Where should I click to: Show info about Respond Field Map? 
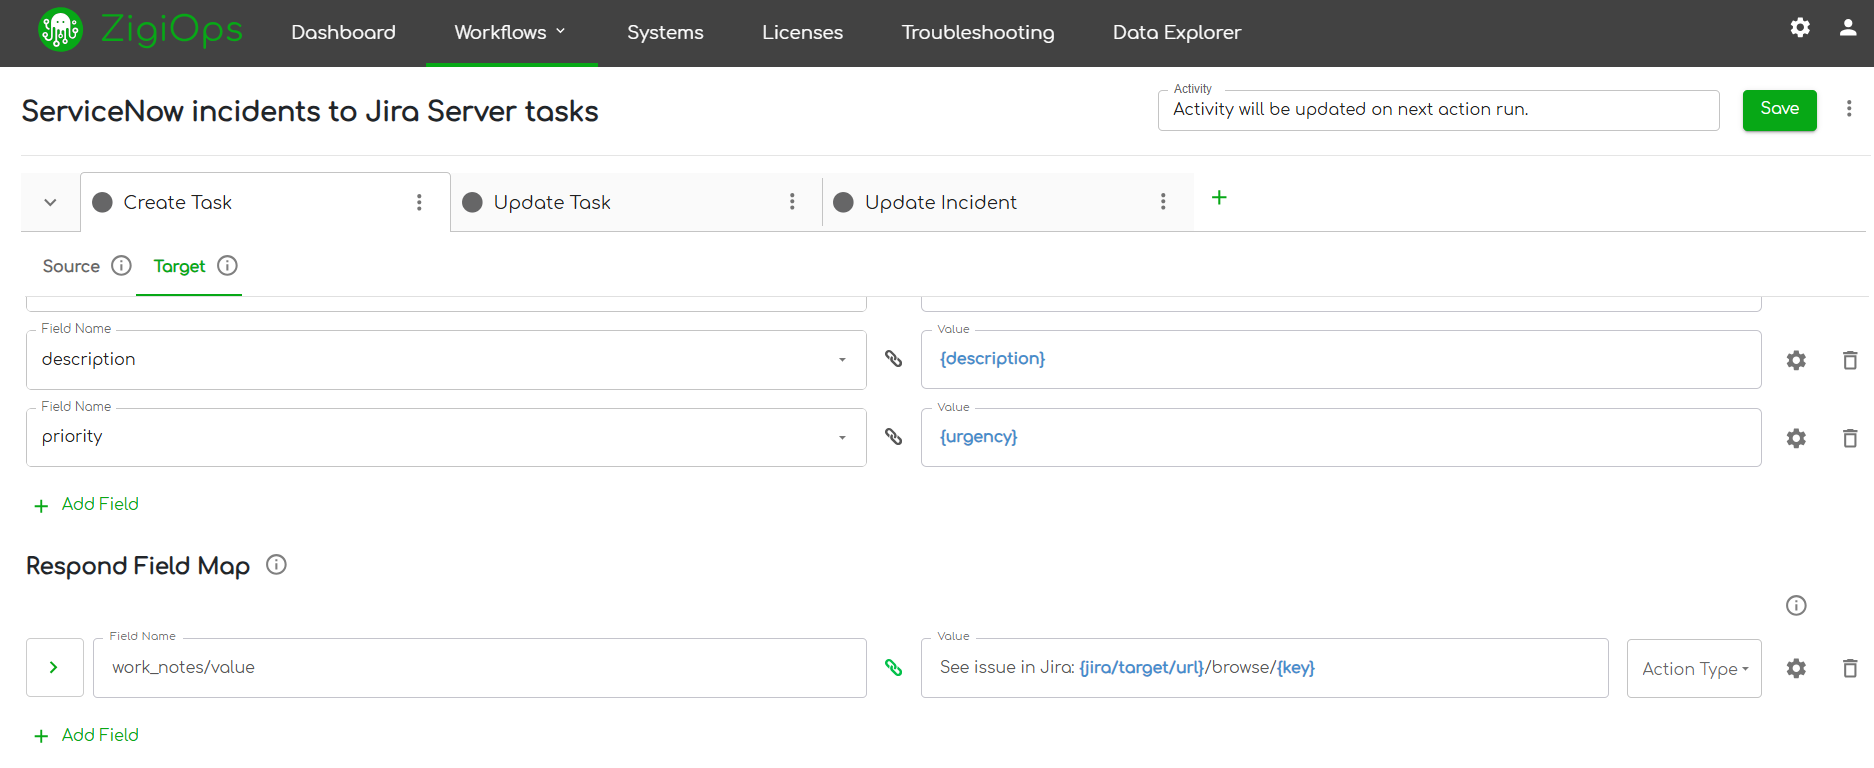pyautogui.click(x=276, y=565)
